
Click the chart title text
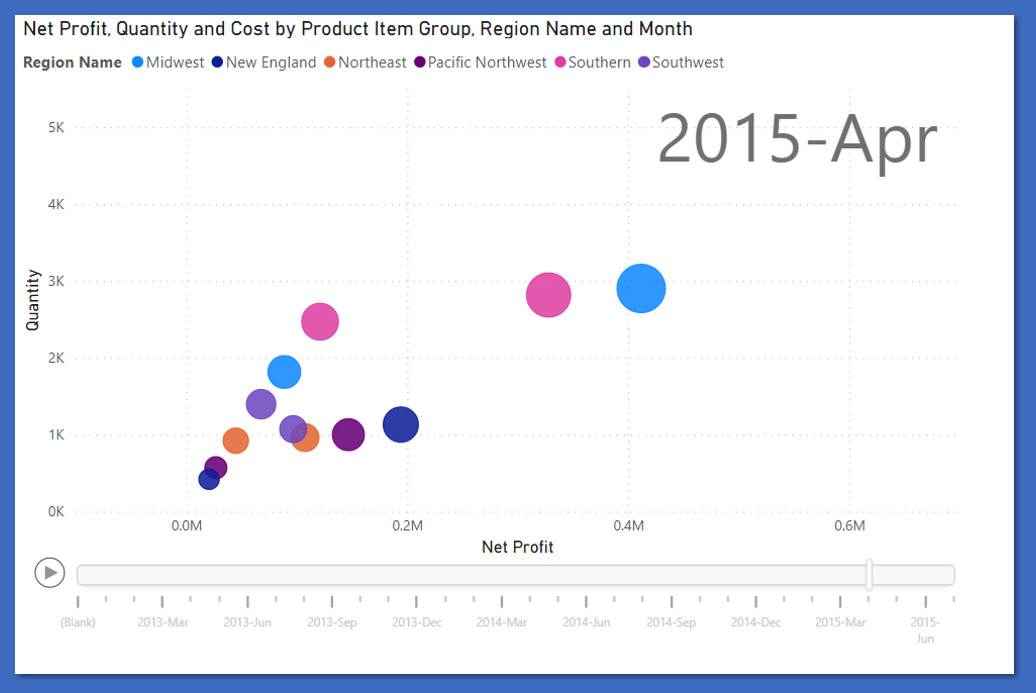tap(357, 30)
